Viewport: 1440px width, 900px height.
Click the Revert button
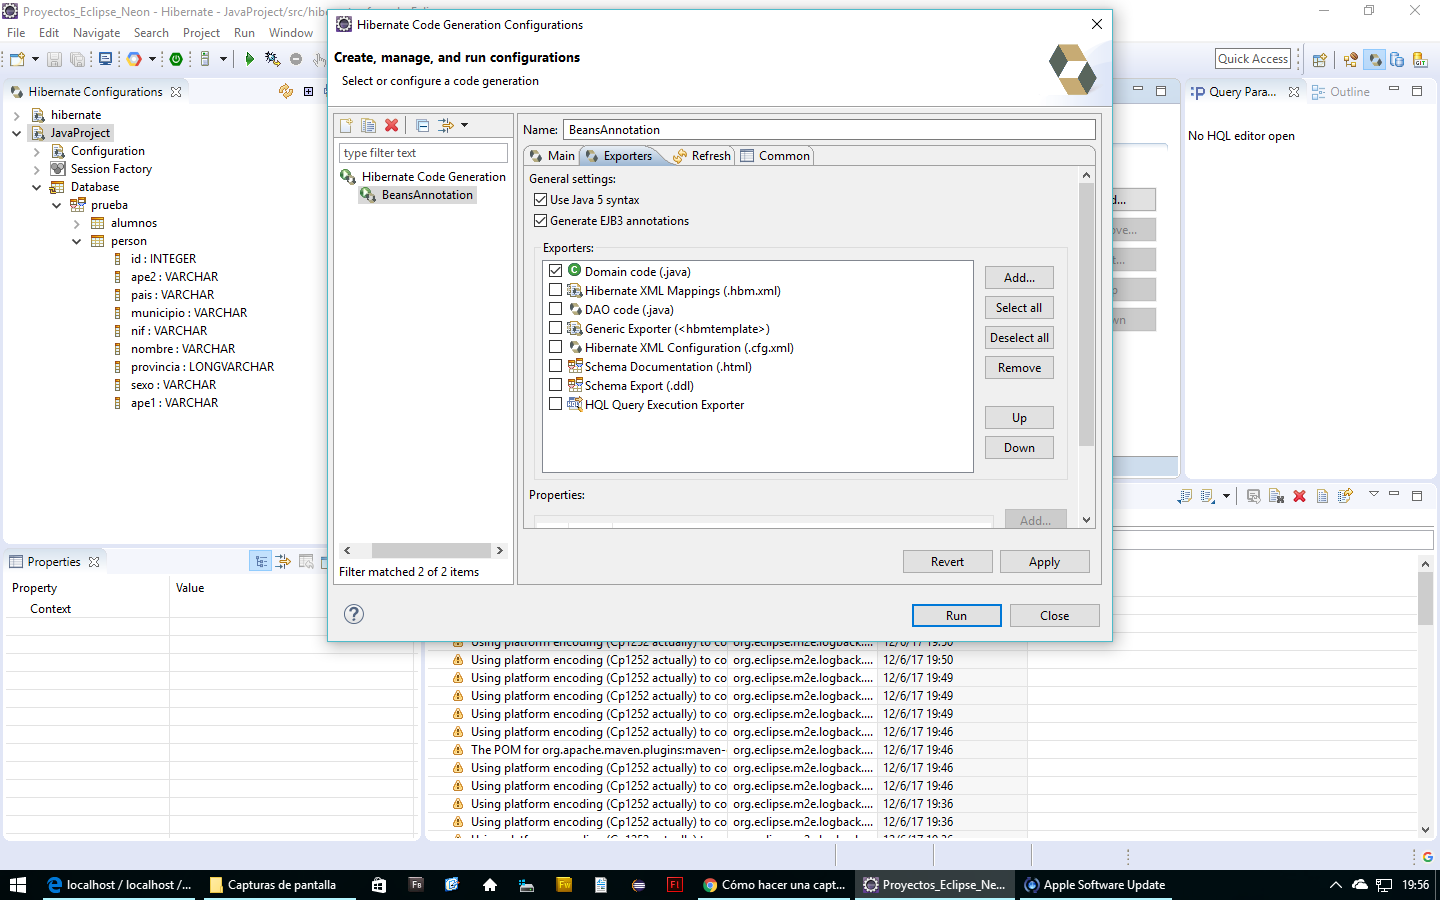pos(947,562)
